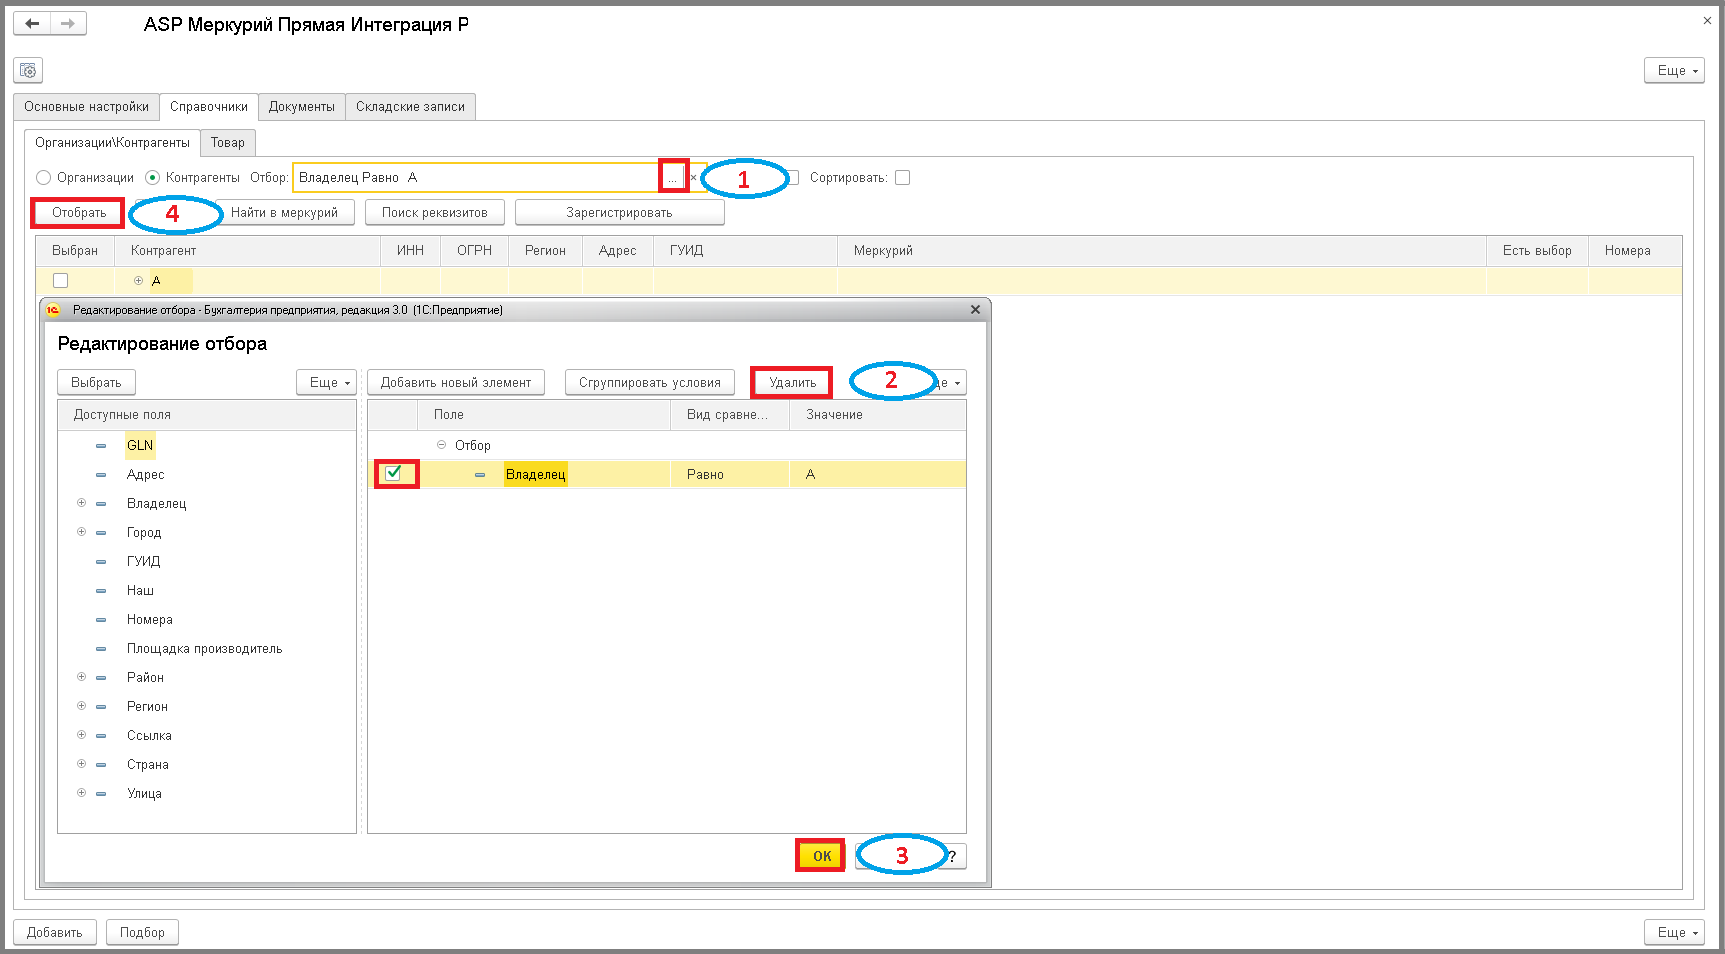
Task: Uncheck the Владелец filter condition checkbox
Action: [x=394, y=473]
